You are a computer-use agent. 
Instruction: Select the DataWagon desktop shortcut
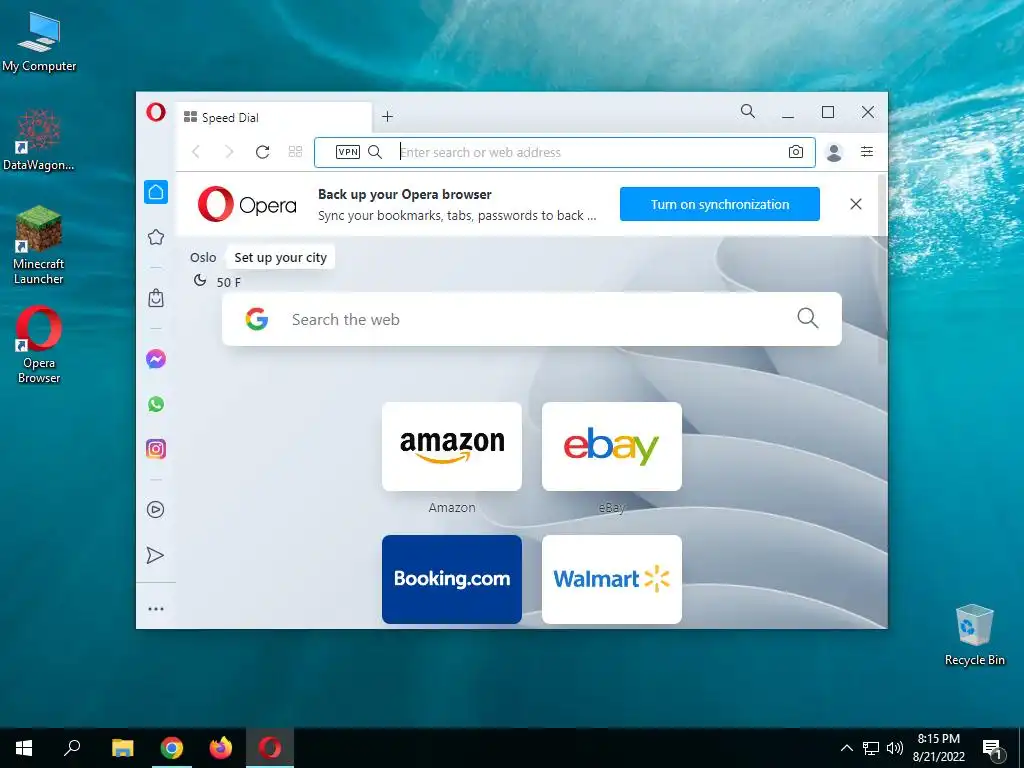[39, 140]
